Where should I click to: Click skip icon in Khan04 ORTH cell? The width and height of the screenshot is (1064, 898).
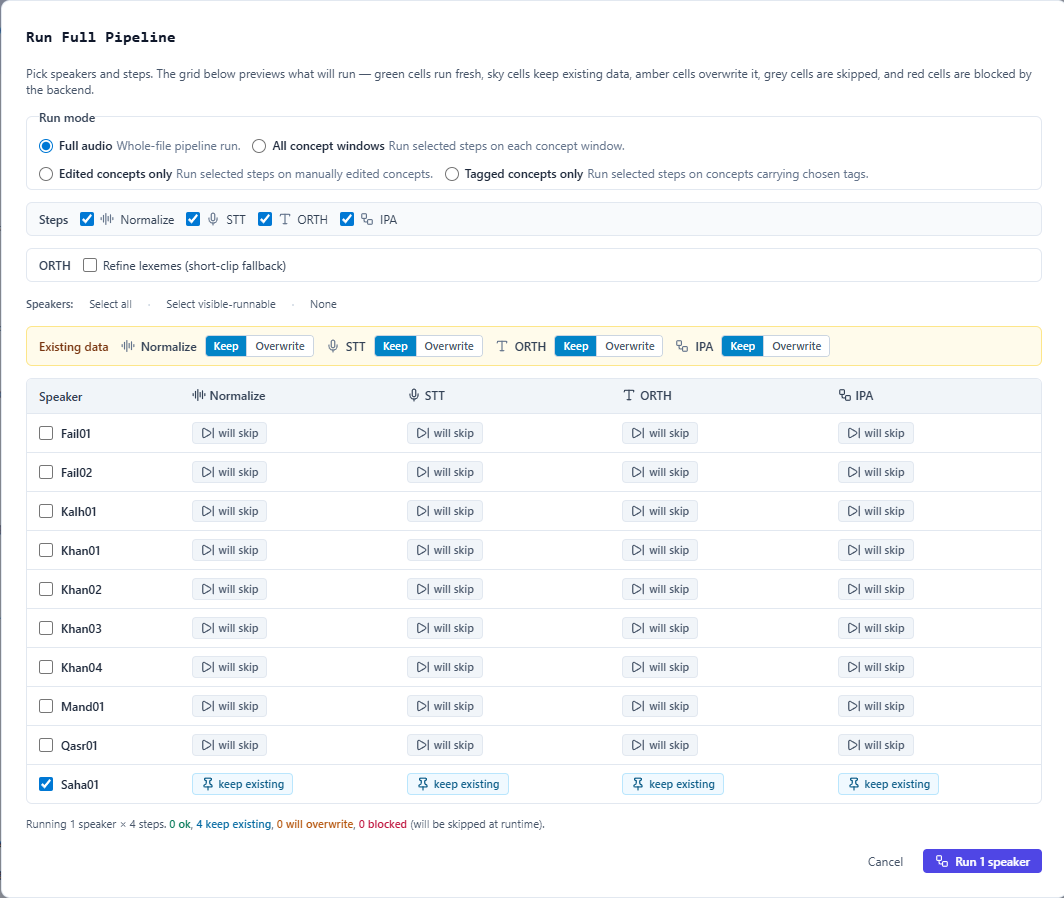click(638, 667)
